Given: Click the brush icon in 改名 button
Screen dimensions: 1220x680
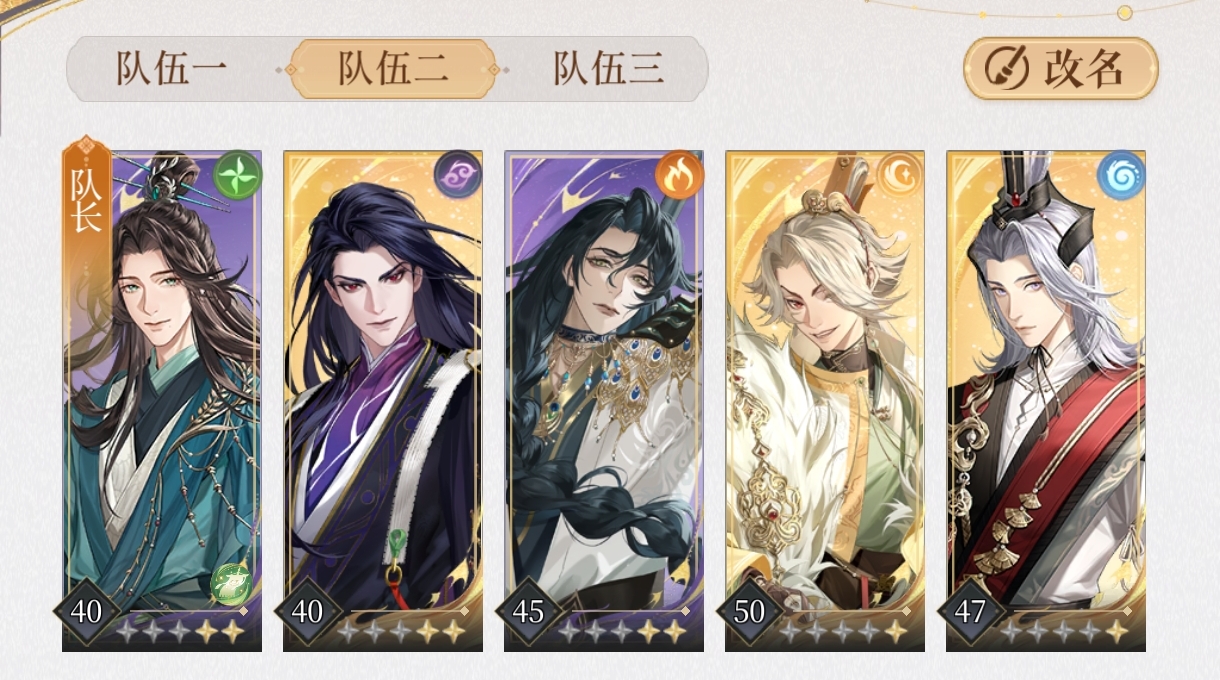Looking at the screenshot, I should tap(1002, 69).
